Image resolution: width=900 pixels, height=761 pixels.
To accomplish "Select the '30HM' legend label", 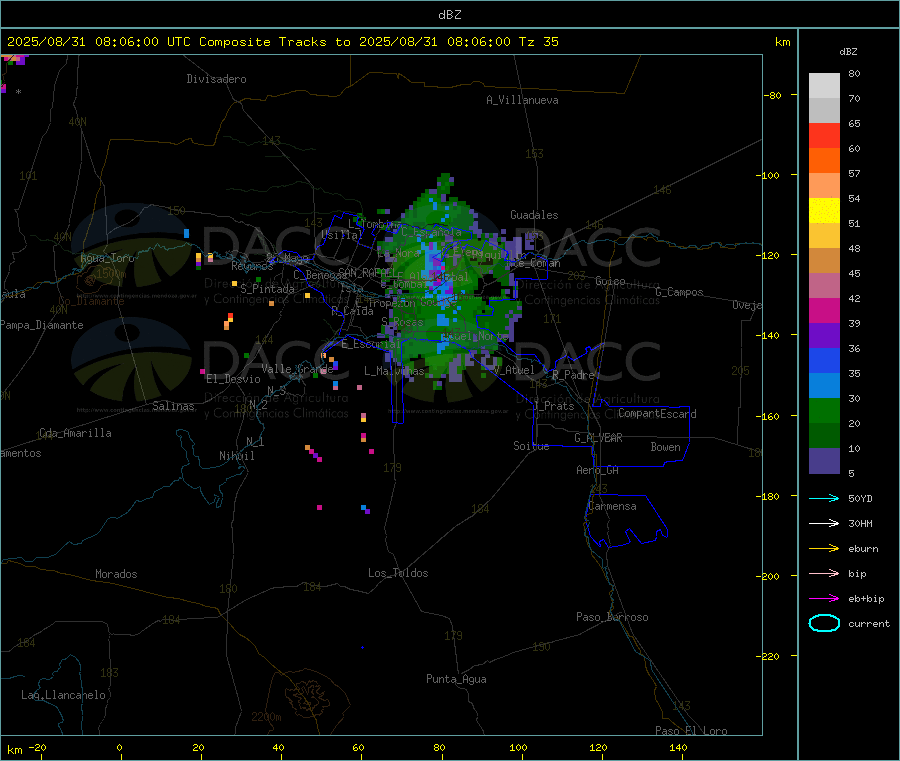I will (860, 523).
